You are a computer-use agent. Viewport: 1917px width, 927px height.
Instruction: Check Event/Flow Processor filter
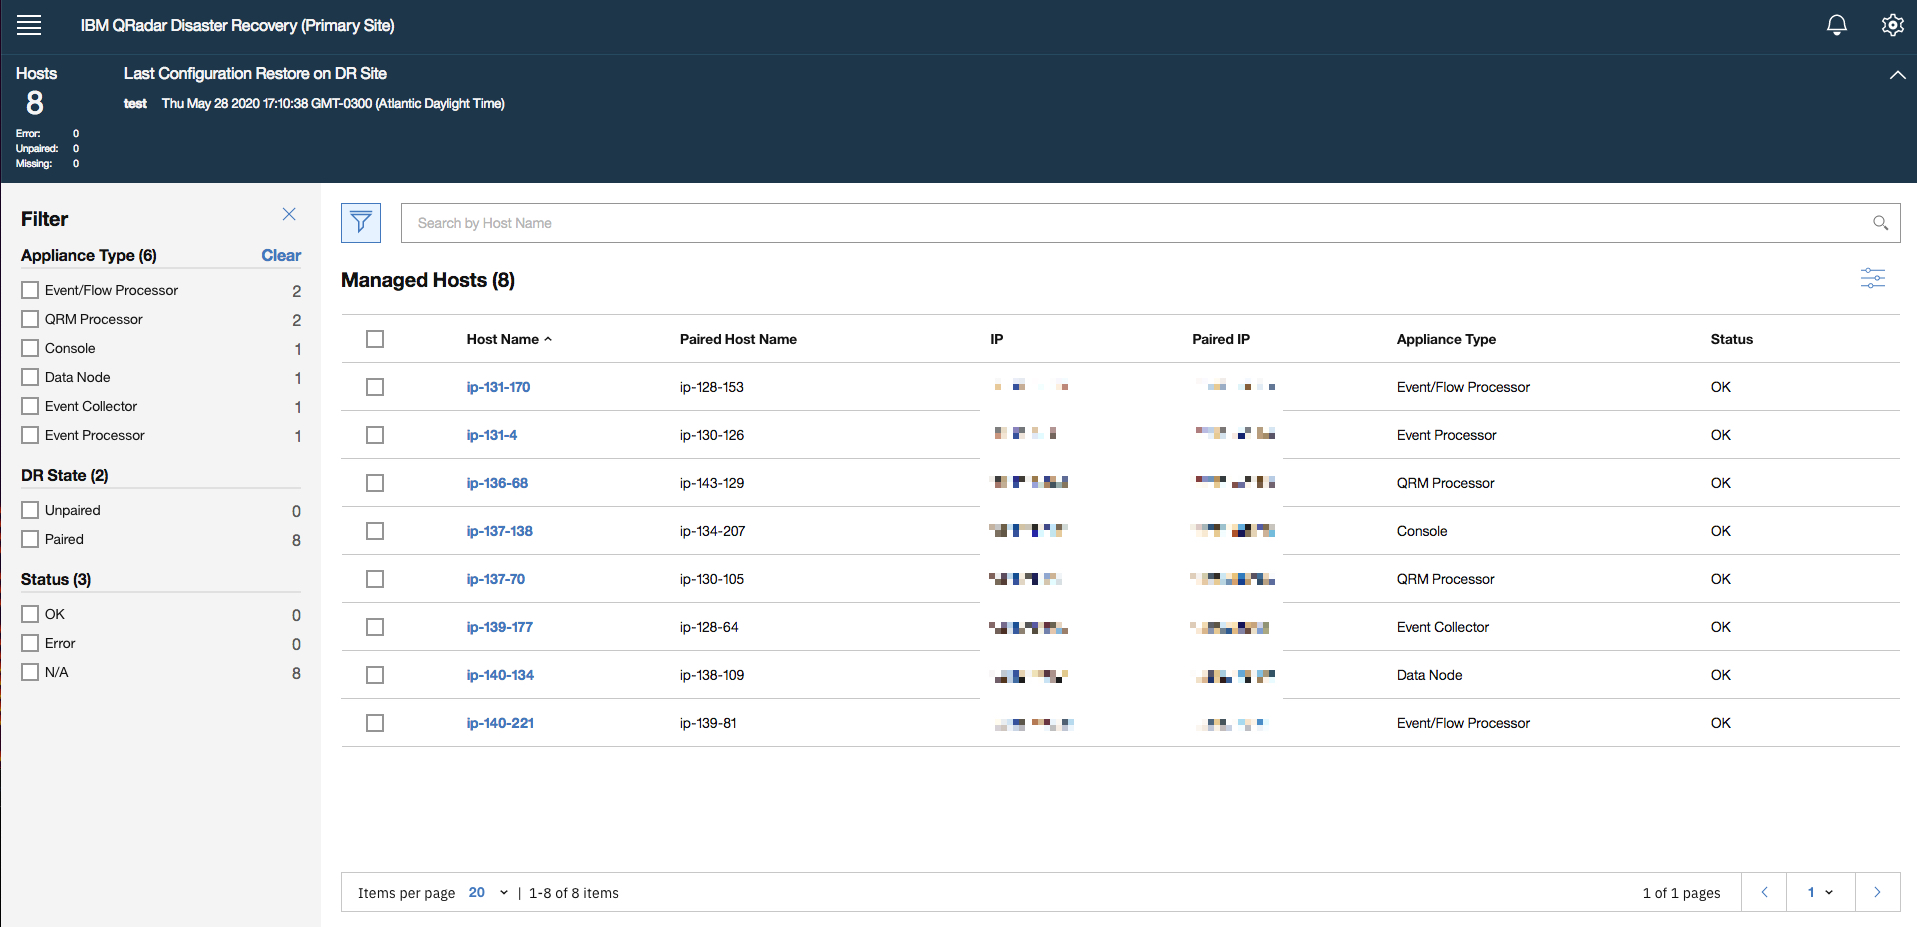(x=30, y=290)
